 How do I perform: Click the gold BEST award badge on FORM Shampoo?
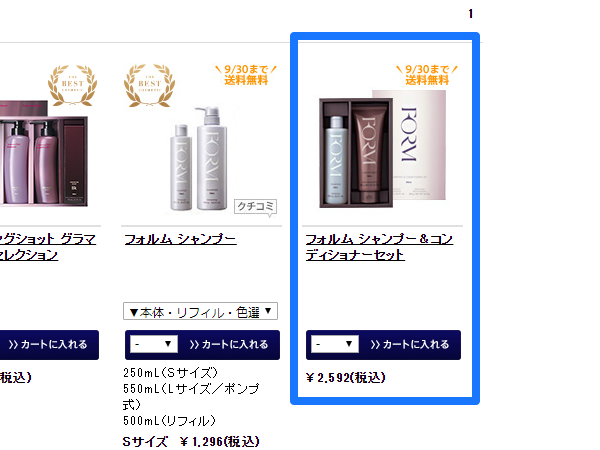(x=149, y=85)
